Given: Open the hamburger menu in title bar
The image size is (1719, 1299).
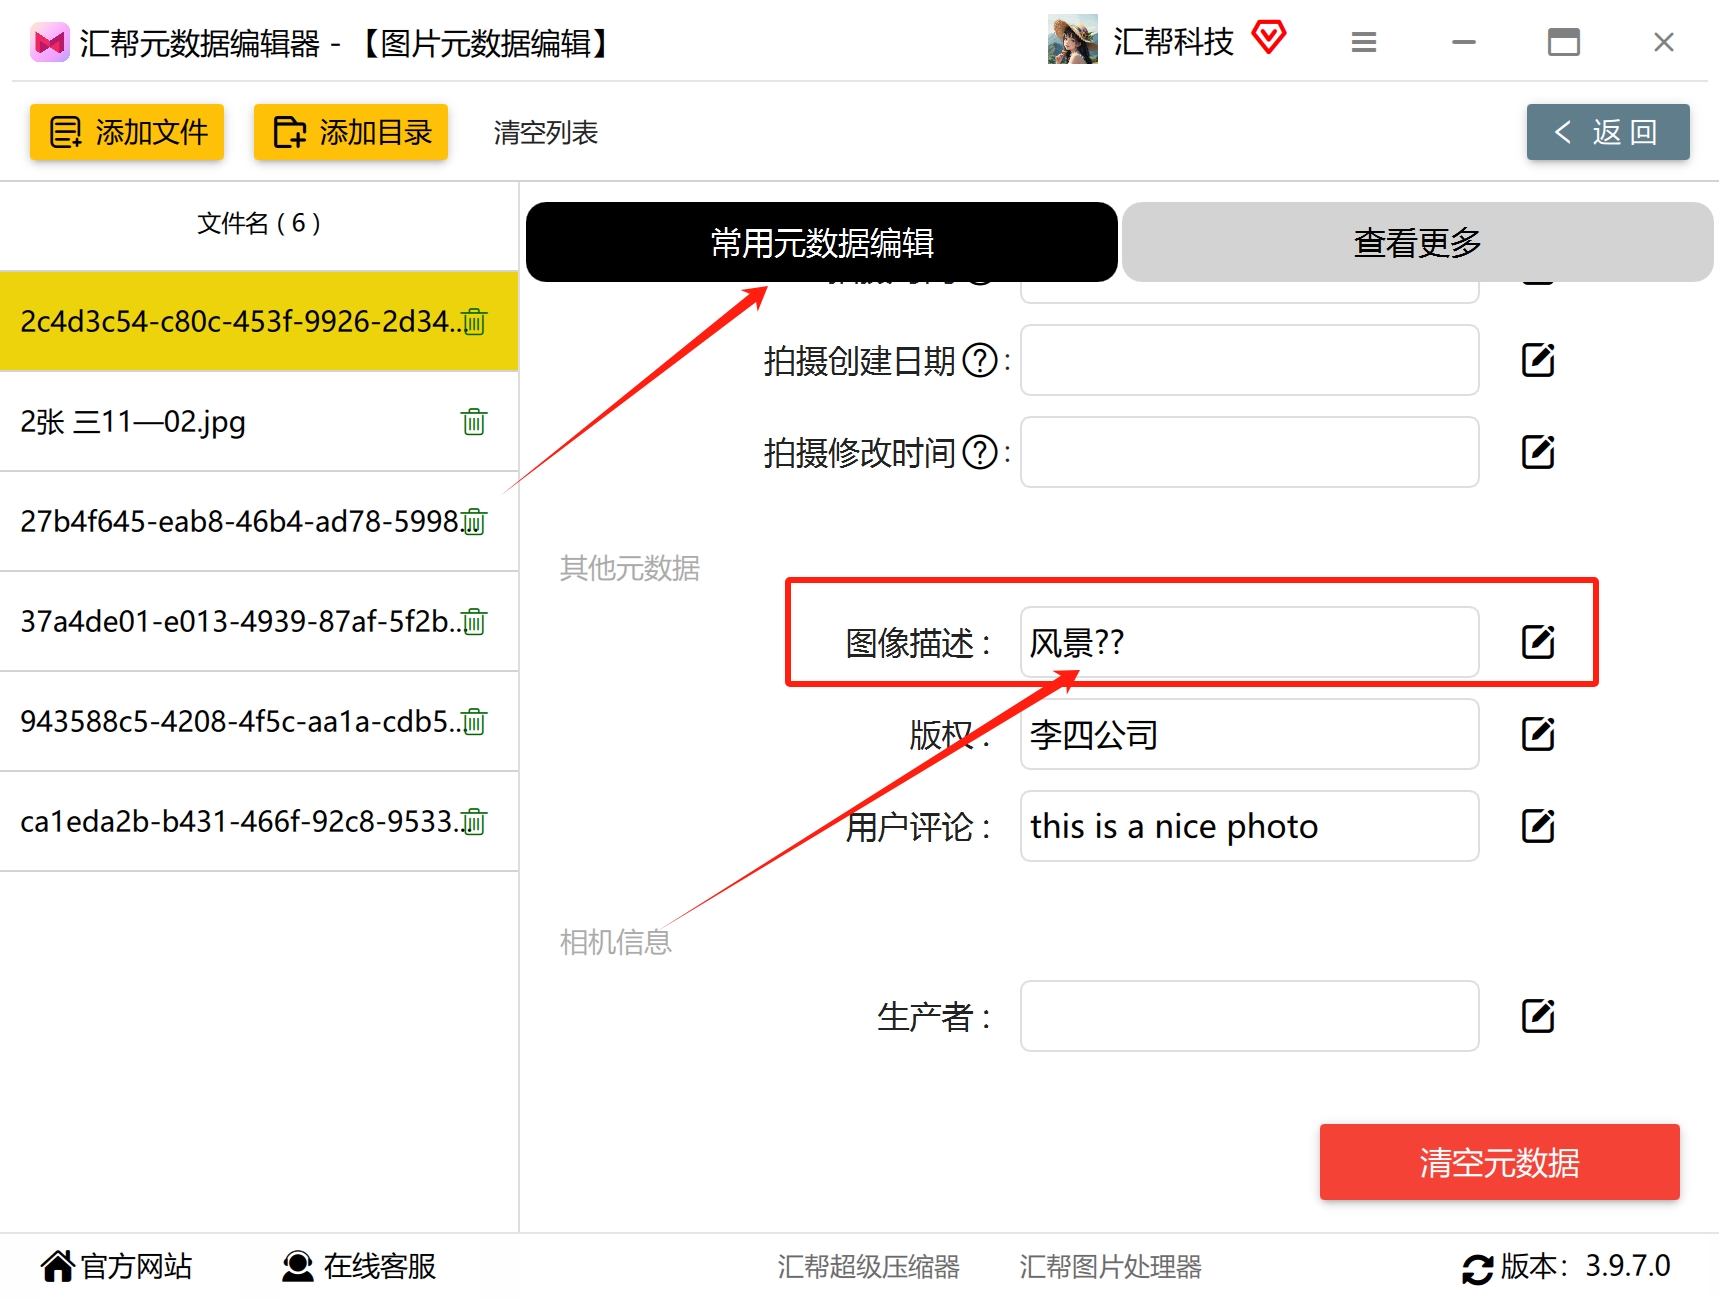Looking at the screenshot, I should (x=1363, y=42).
